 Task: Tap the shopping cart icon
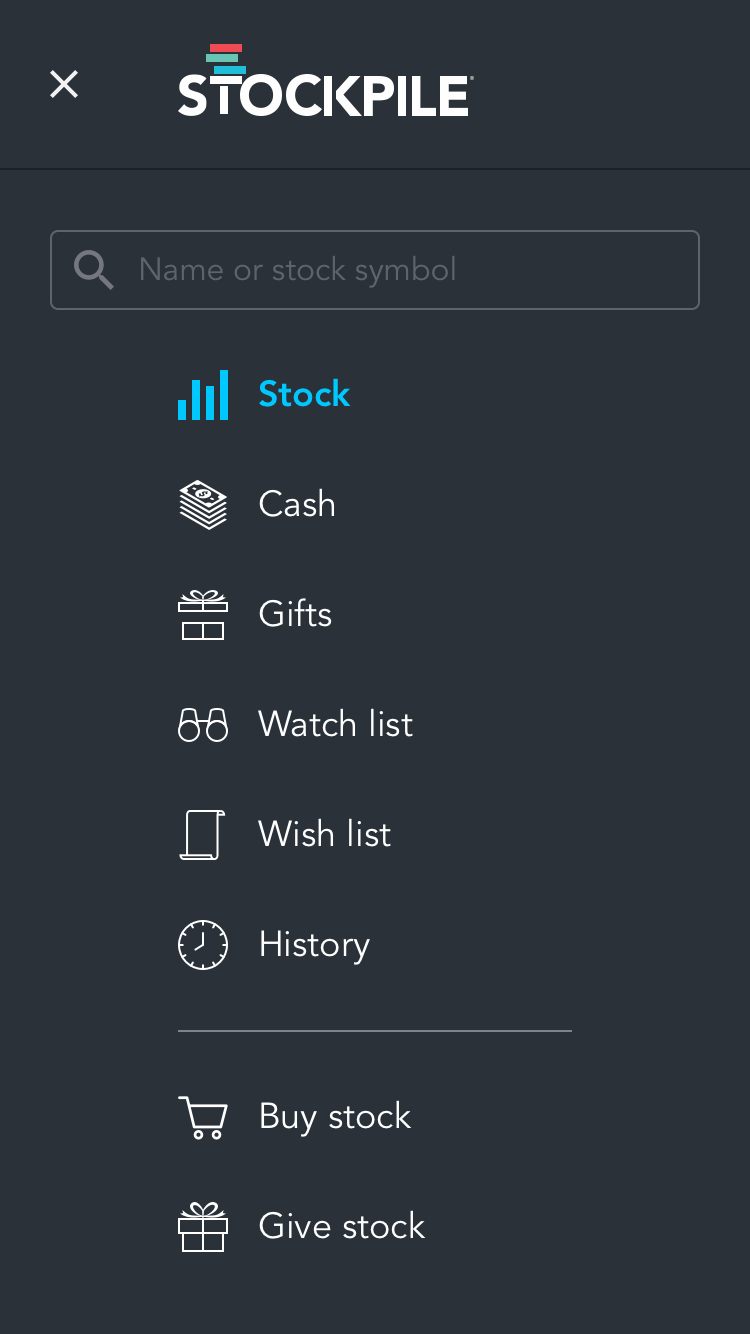pyautogui.click(x=203, y=1117)
